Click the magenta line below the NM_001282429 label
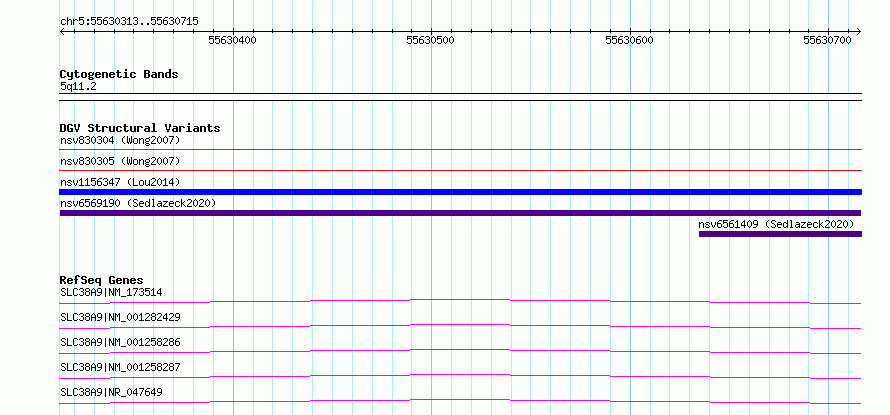Viewport: 890px width, 415px height. pos(461,326)
